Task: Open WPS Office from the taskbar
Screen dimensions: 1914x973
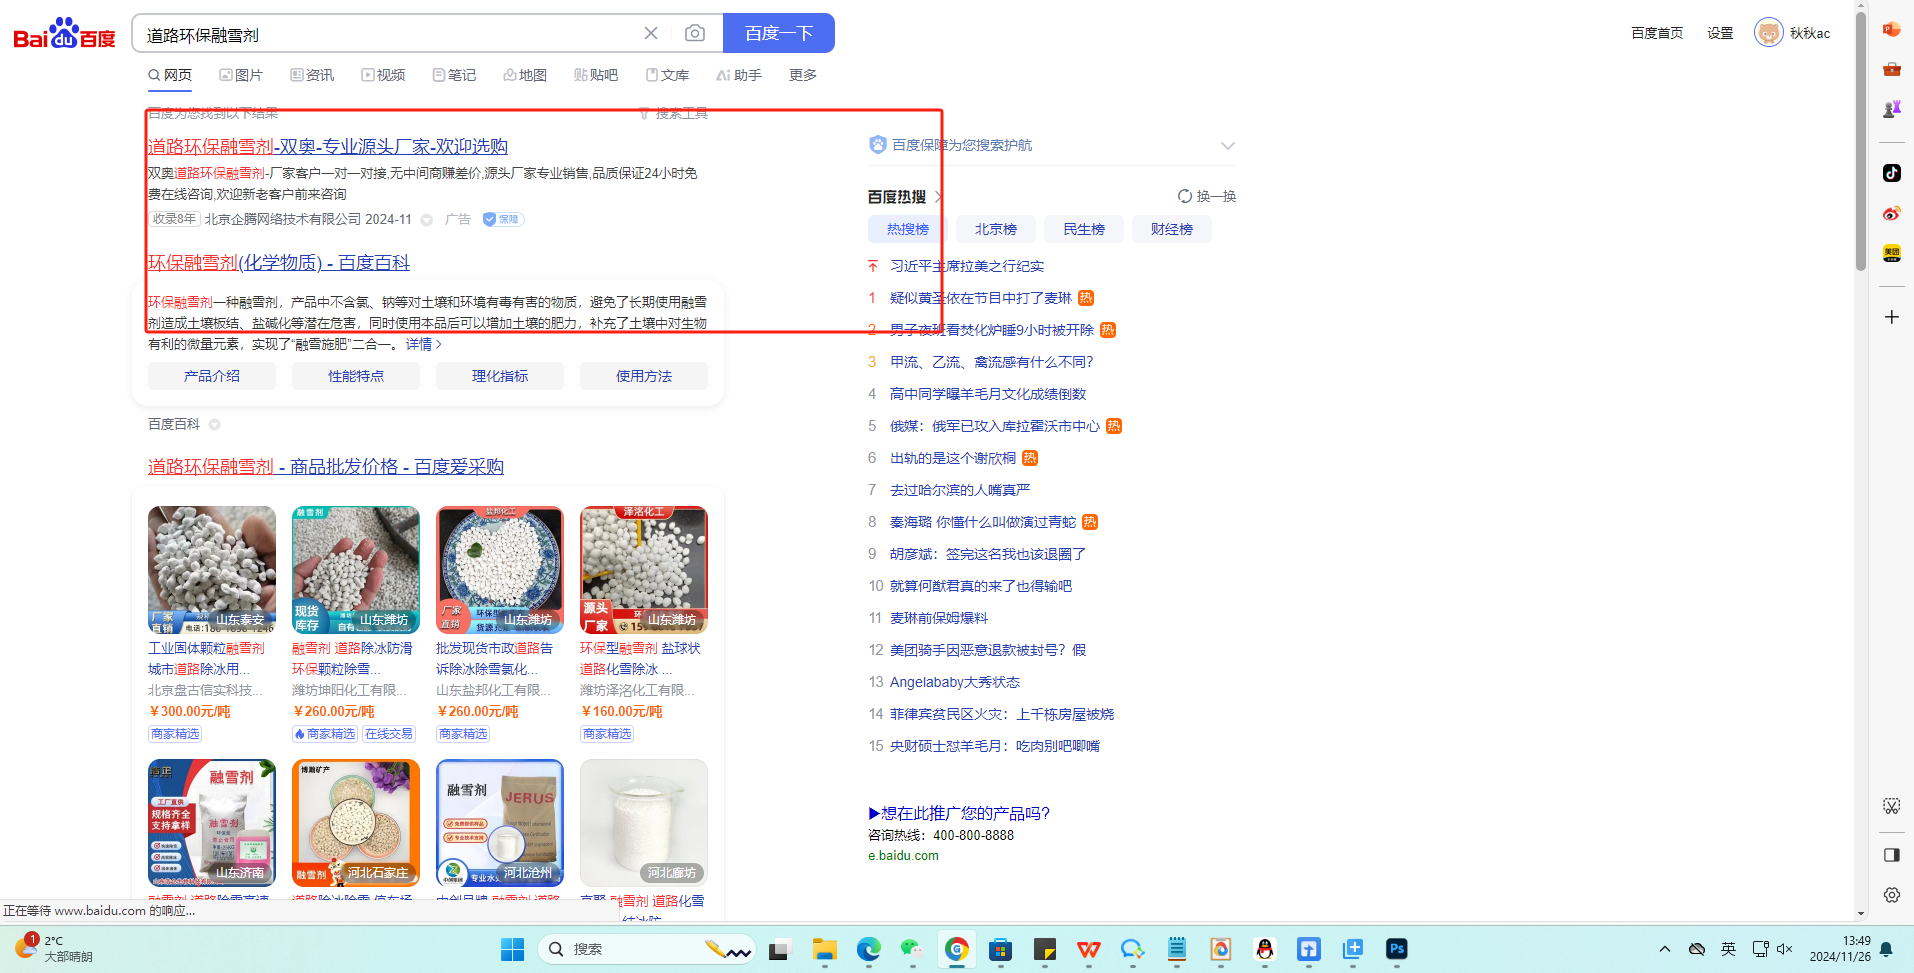Action: [x=1089, y=949]
